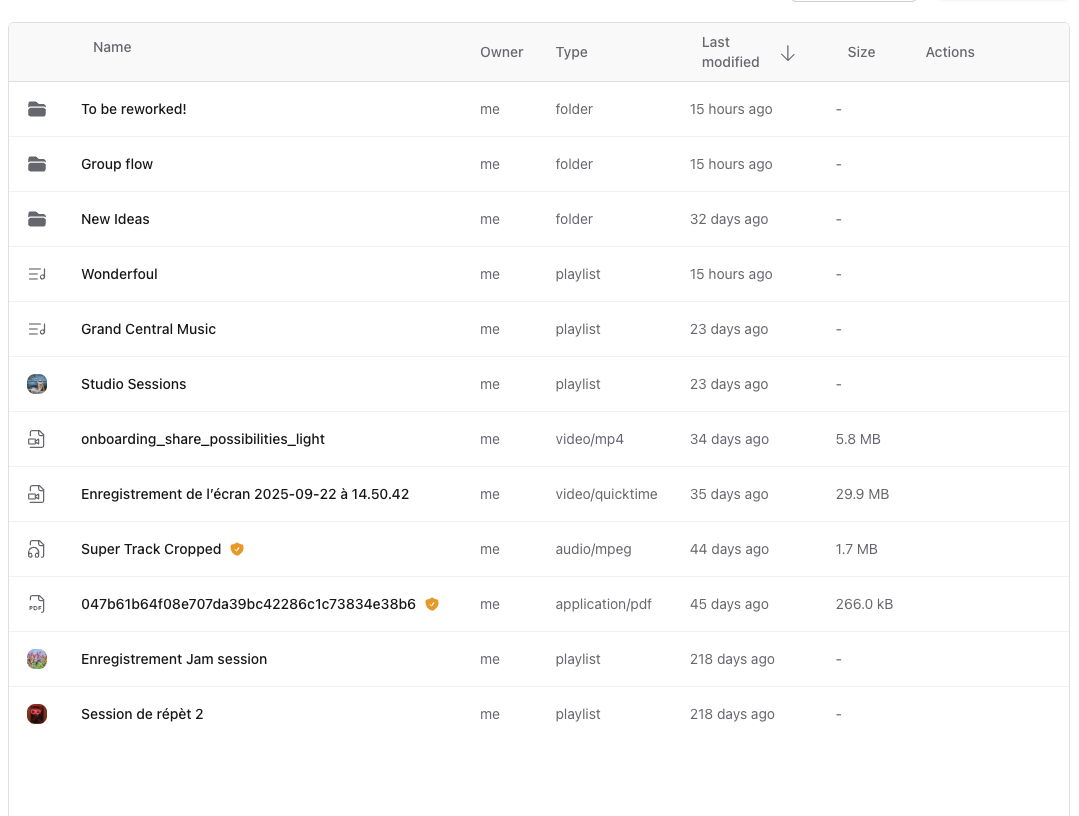Click the Enregistrement Jam session artwork
Viewport: 1079px width, 816px height.
point(37,658)
